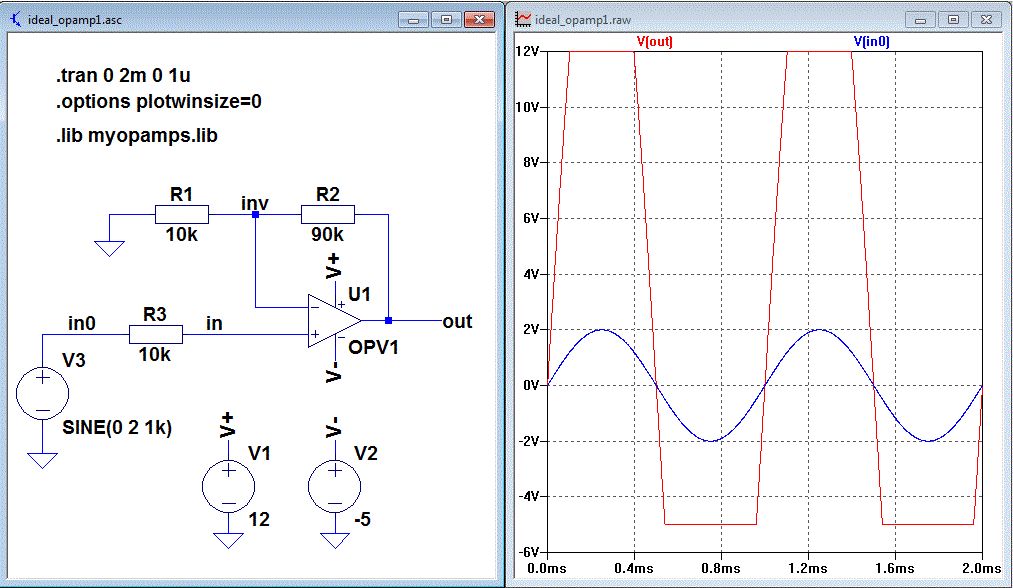
Task: Click the LTspice schematic icon in ideal_opamp1.asc title bar
Action: [x=16, y=19]
